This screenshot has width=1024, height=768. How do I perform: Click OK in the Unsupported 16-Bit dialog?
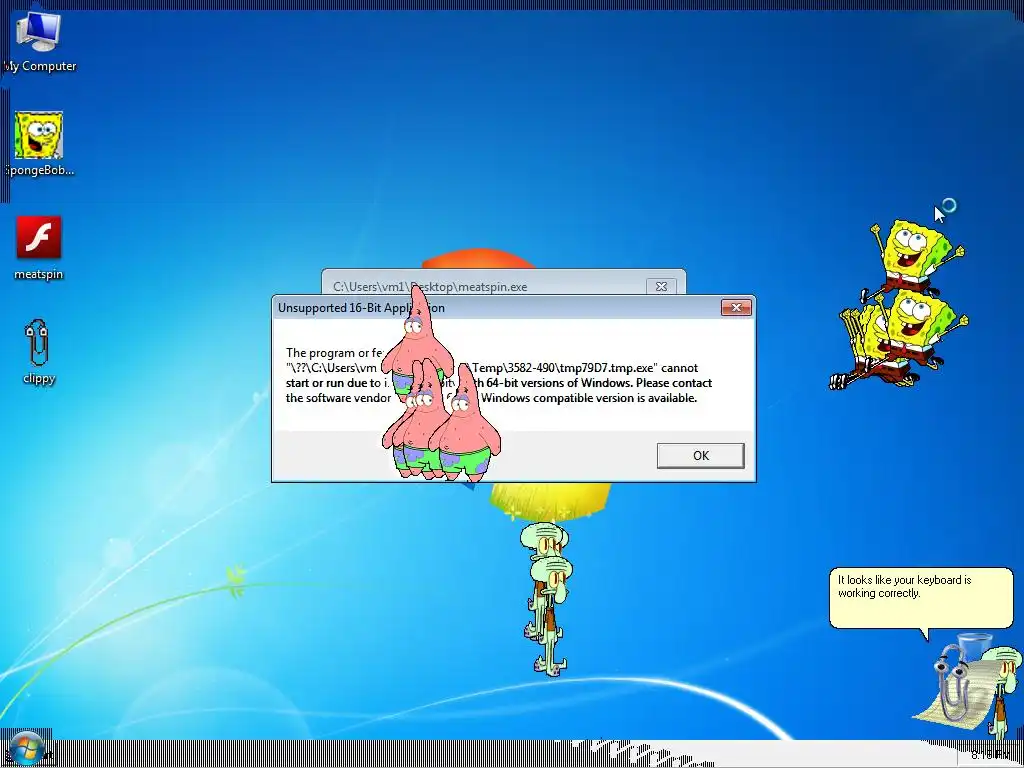[700, 455]
